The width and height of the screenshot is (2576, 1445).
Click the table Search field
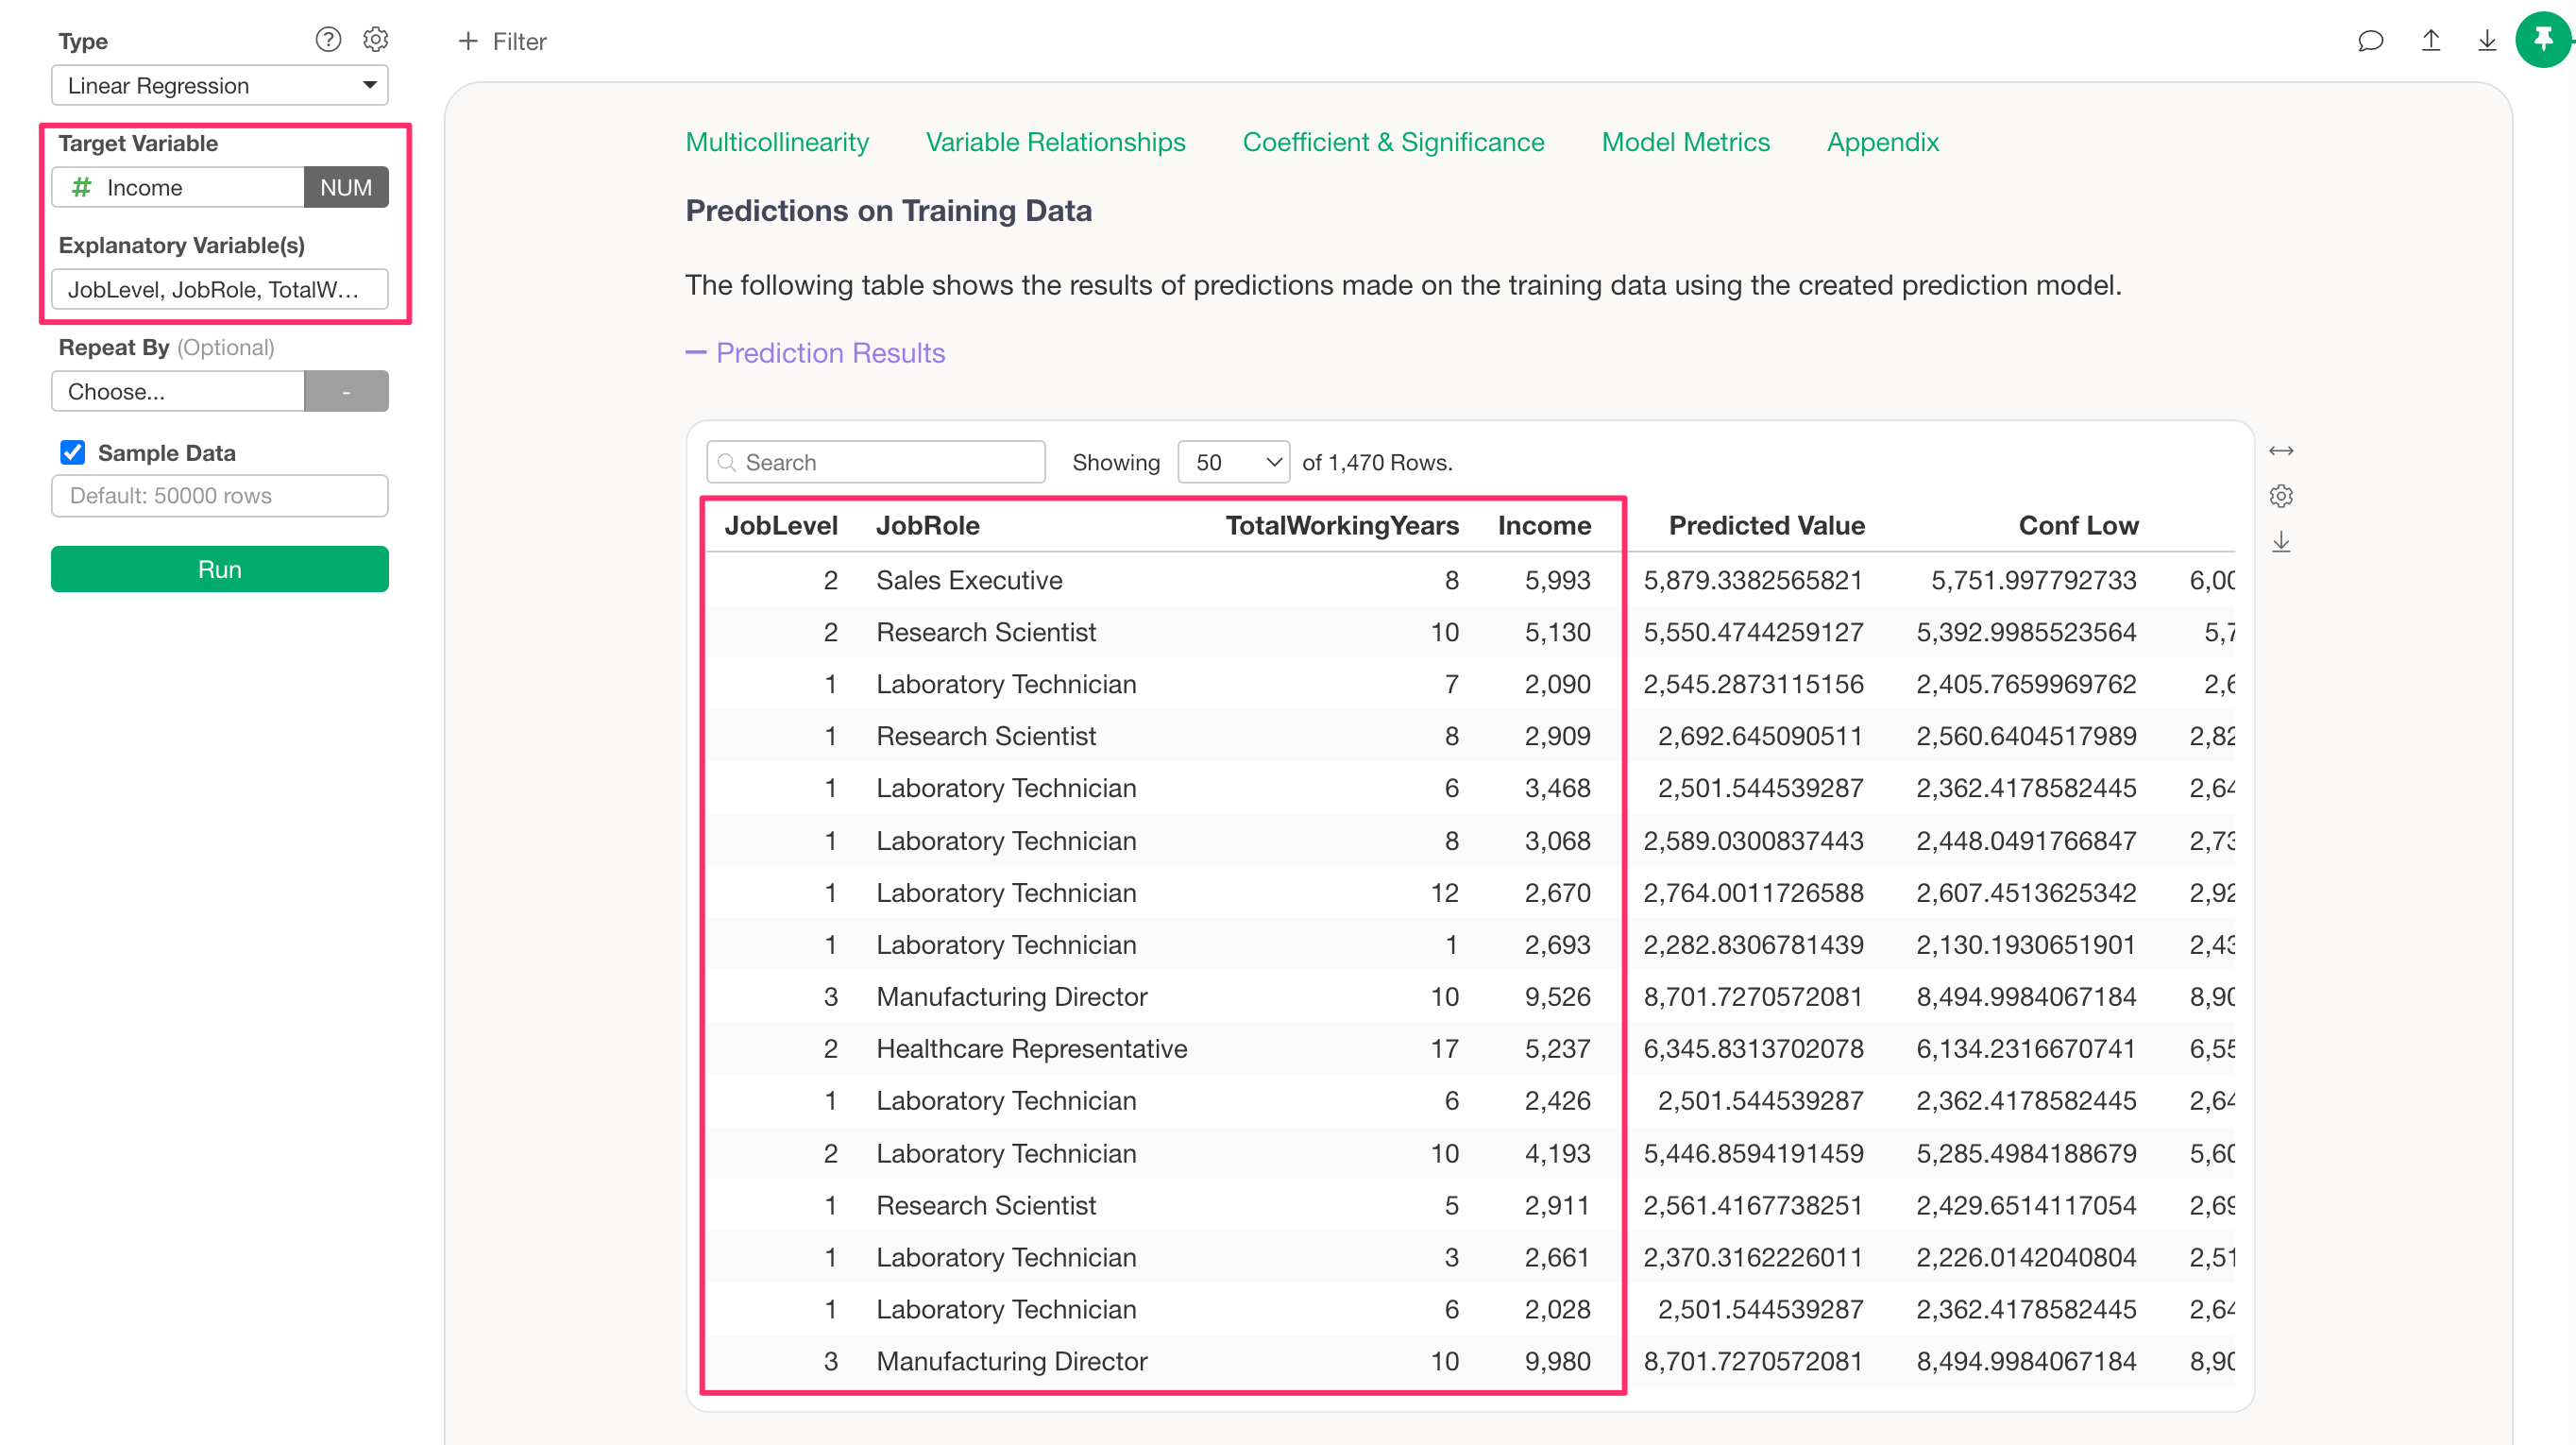pos(877,463)
